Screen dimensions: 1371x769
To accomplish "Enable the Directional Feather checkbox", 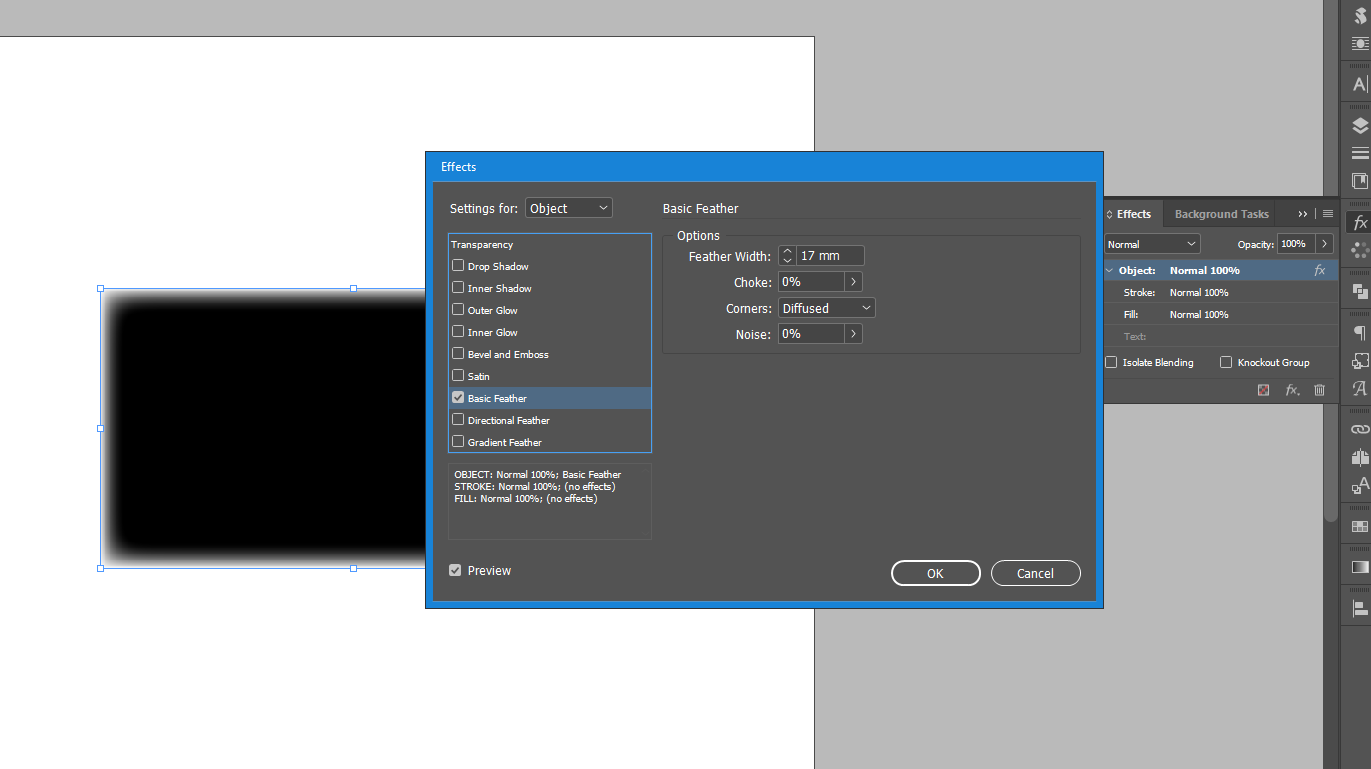I will (458, 420).
